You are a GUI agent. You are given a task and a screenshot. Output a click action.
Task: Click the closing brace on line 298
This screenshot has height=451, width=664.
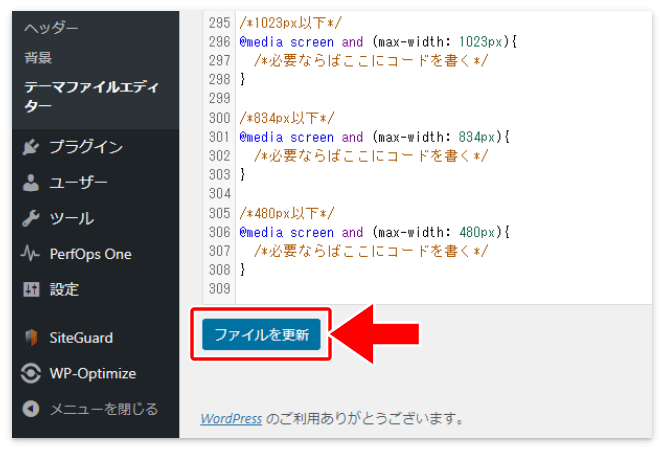242,79
